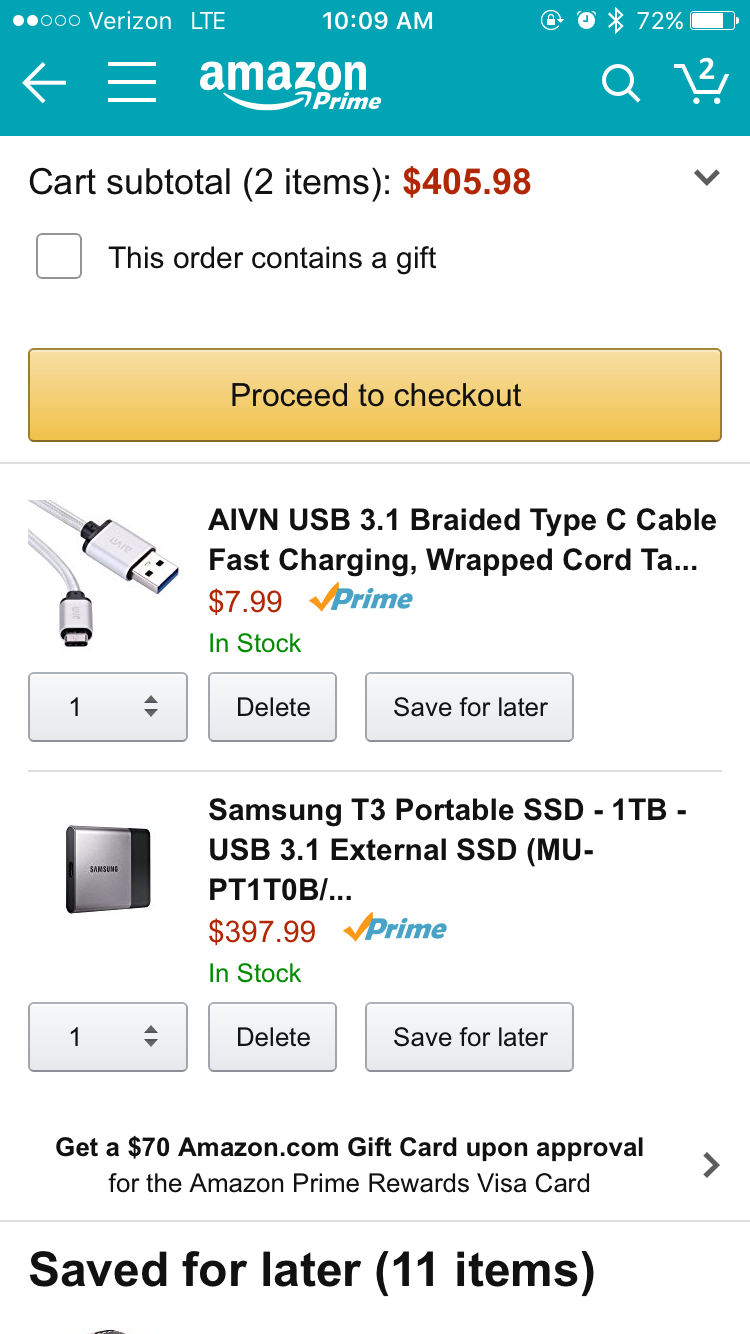
Task: Check 'This order contains a gift'
Action: click(59, 256)
